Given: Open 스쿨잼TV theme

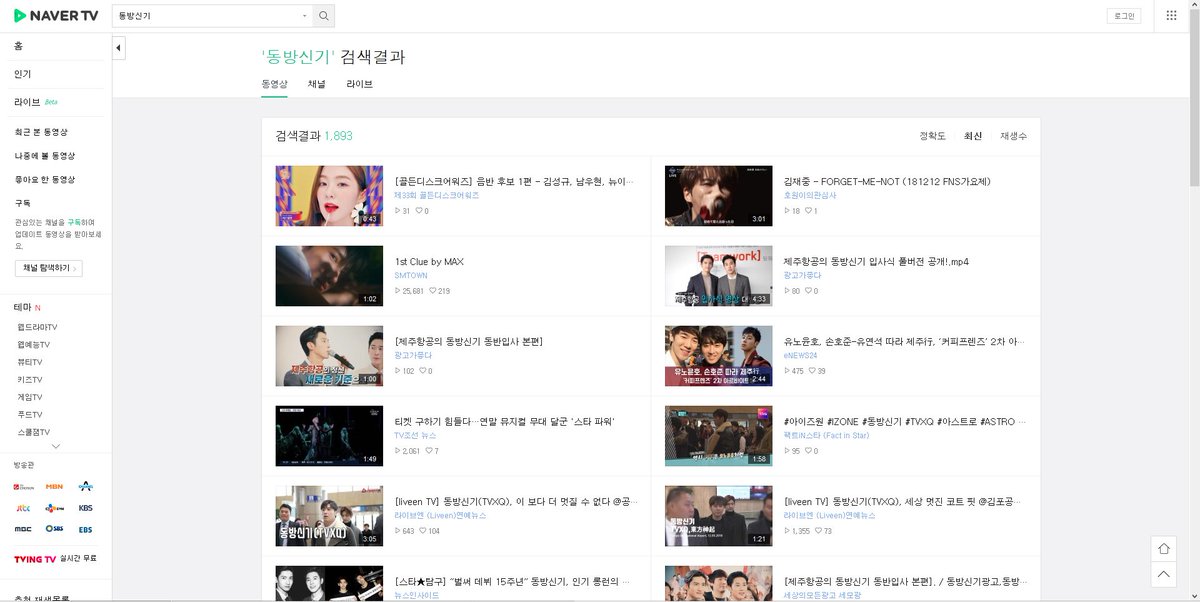Looking at the screenshot, I should pyautogui.click(x=34, y=431).
